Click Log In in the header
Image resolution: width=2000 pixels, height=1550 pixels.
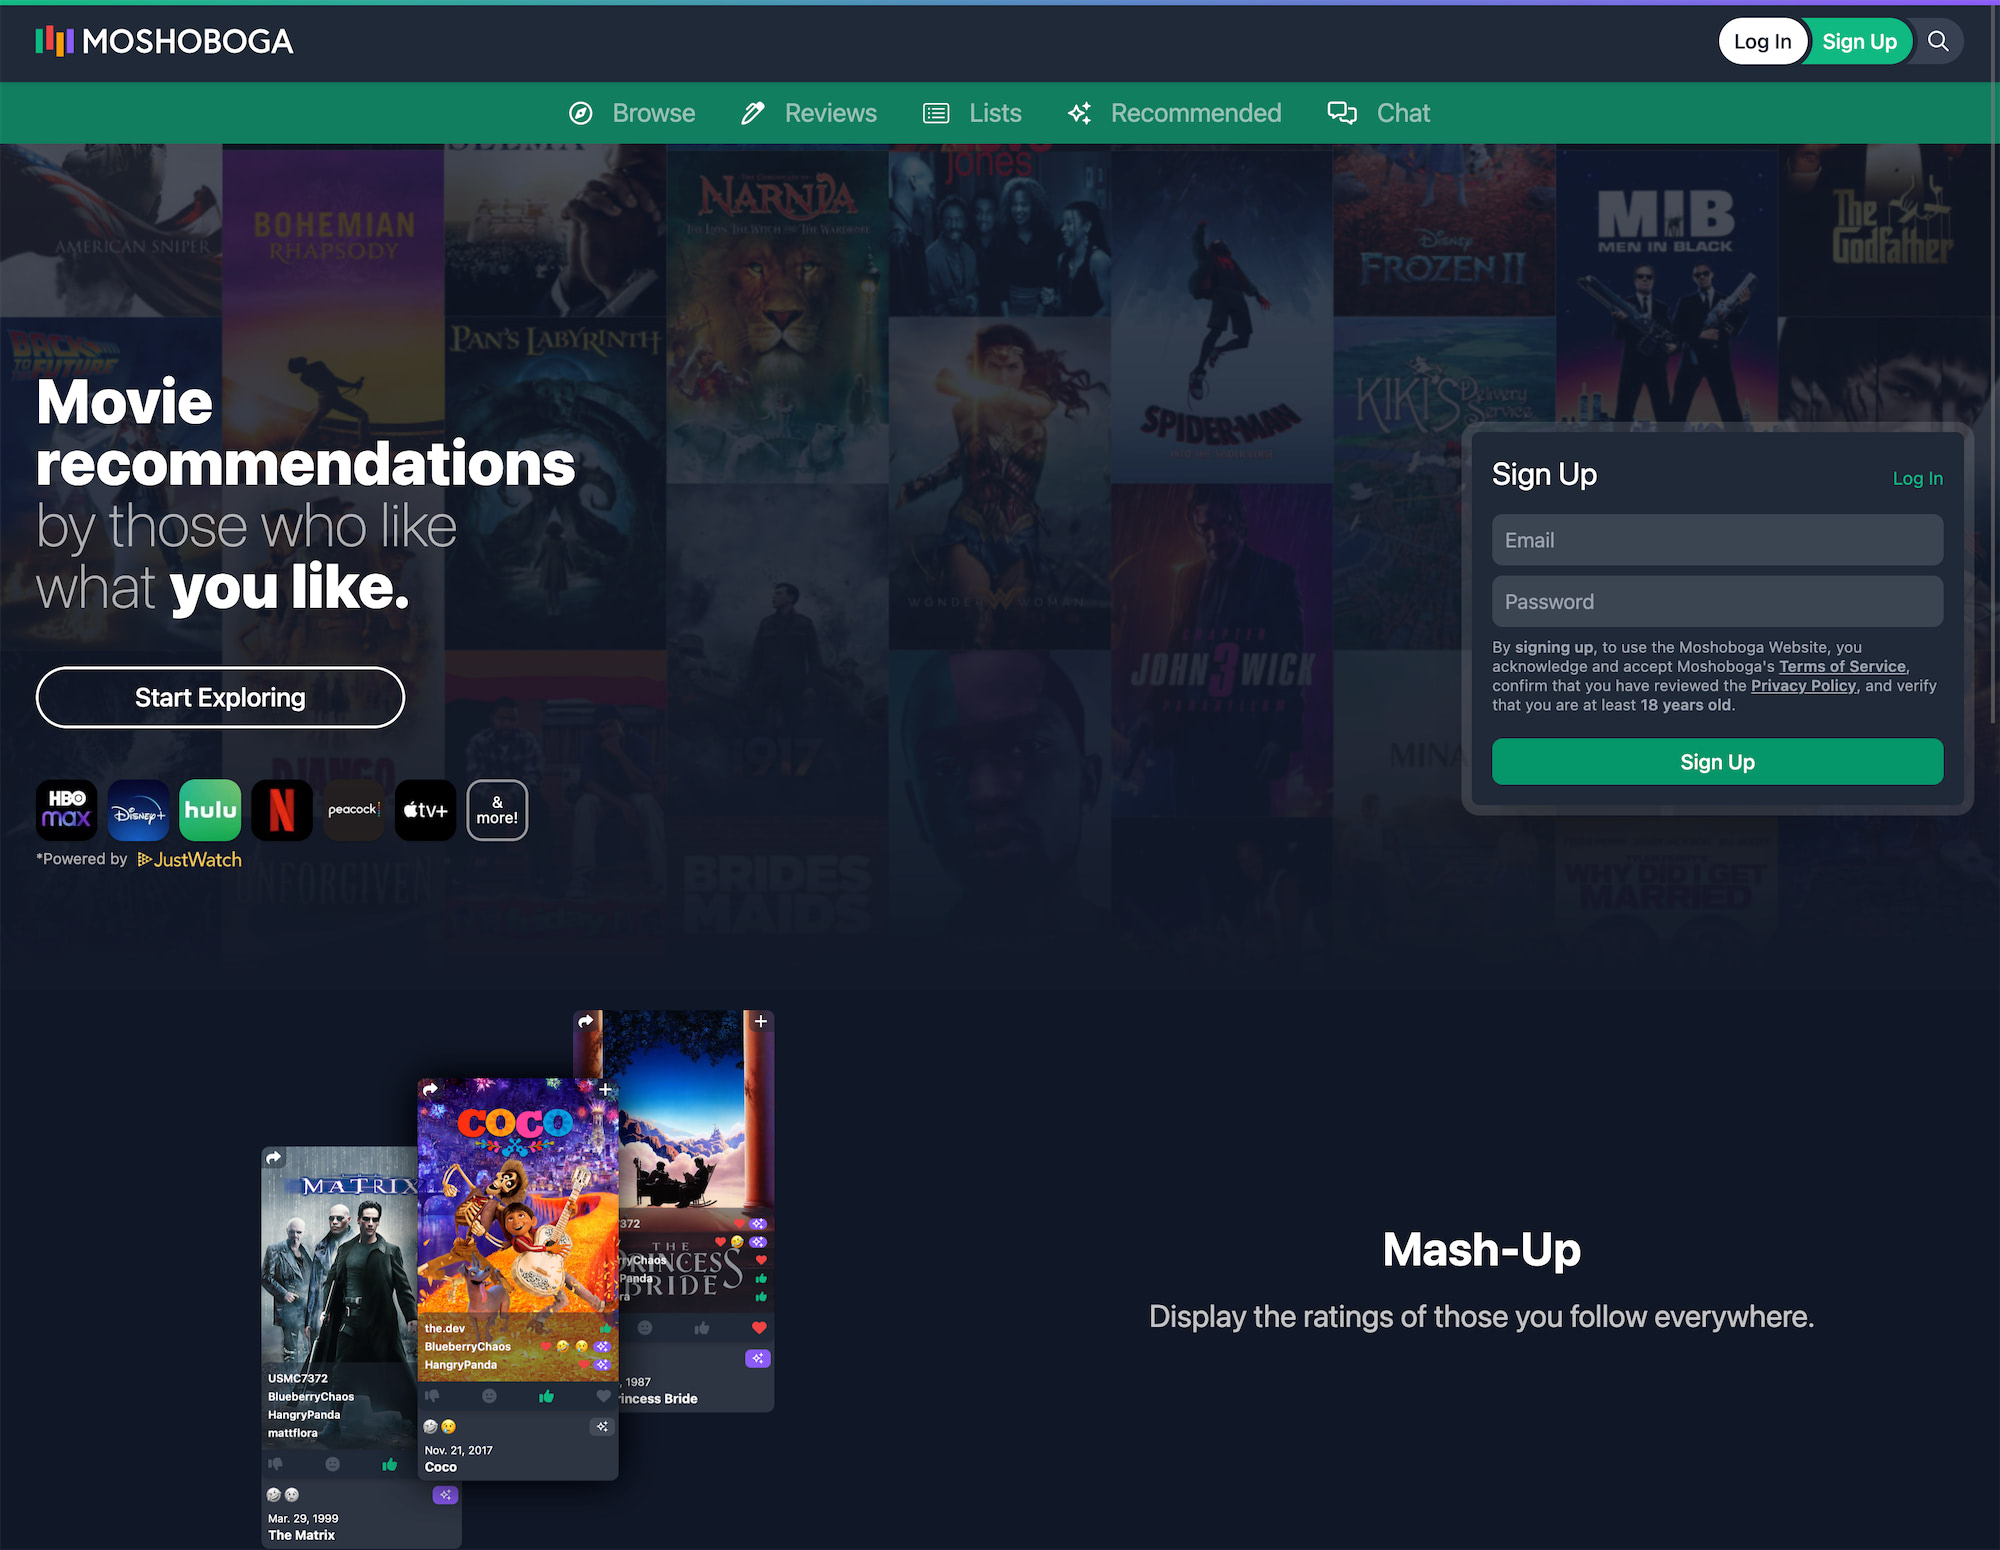tap(1763, 41)
